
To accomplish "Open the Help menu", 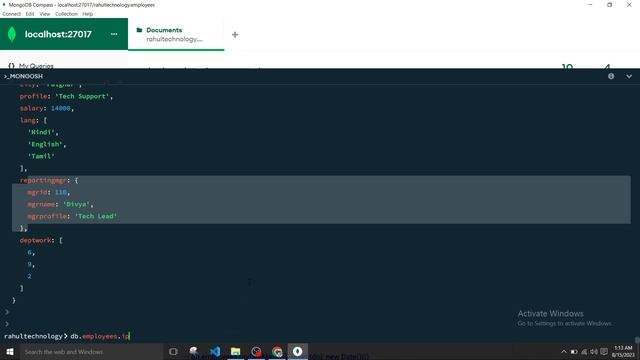I will tap(87, 14).
